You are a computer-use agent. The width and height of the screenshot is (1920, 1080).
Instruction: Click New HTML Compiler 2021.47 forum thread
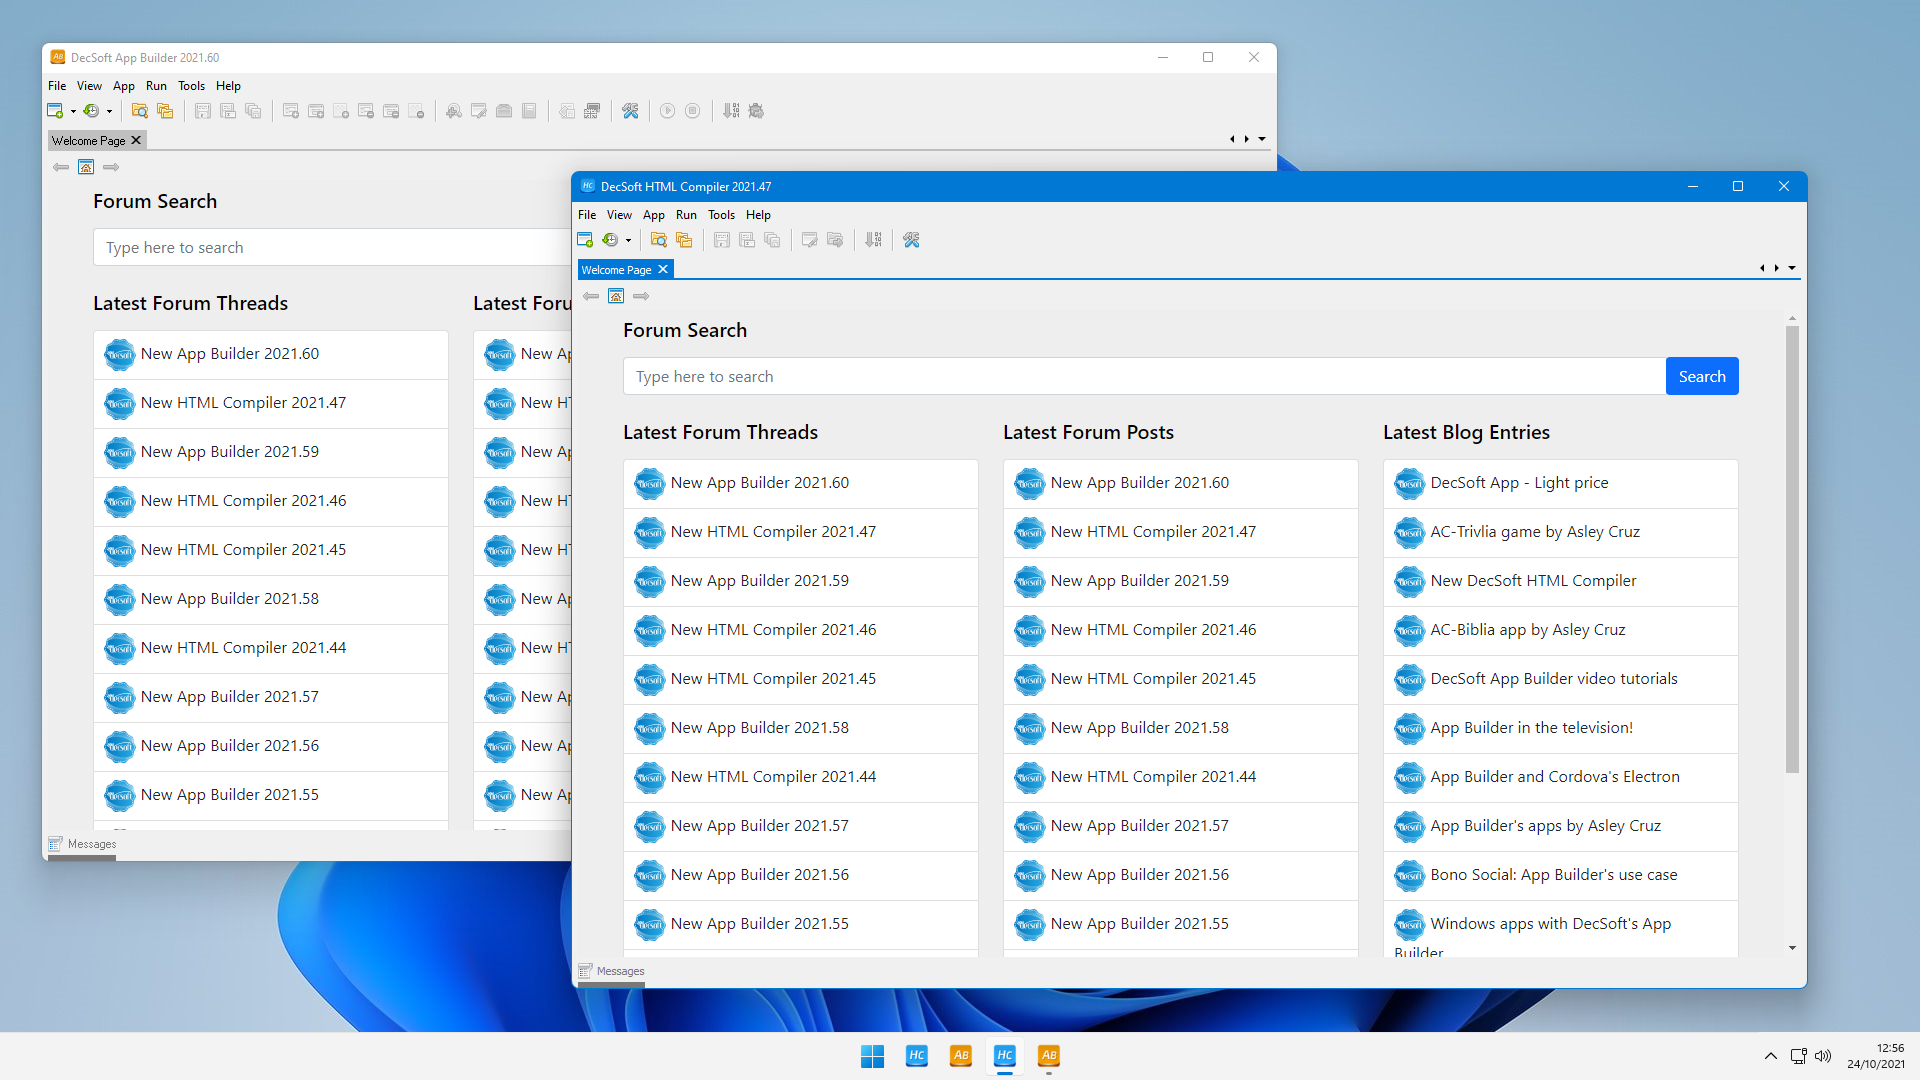point(774,530)
